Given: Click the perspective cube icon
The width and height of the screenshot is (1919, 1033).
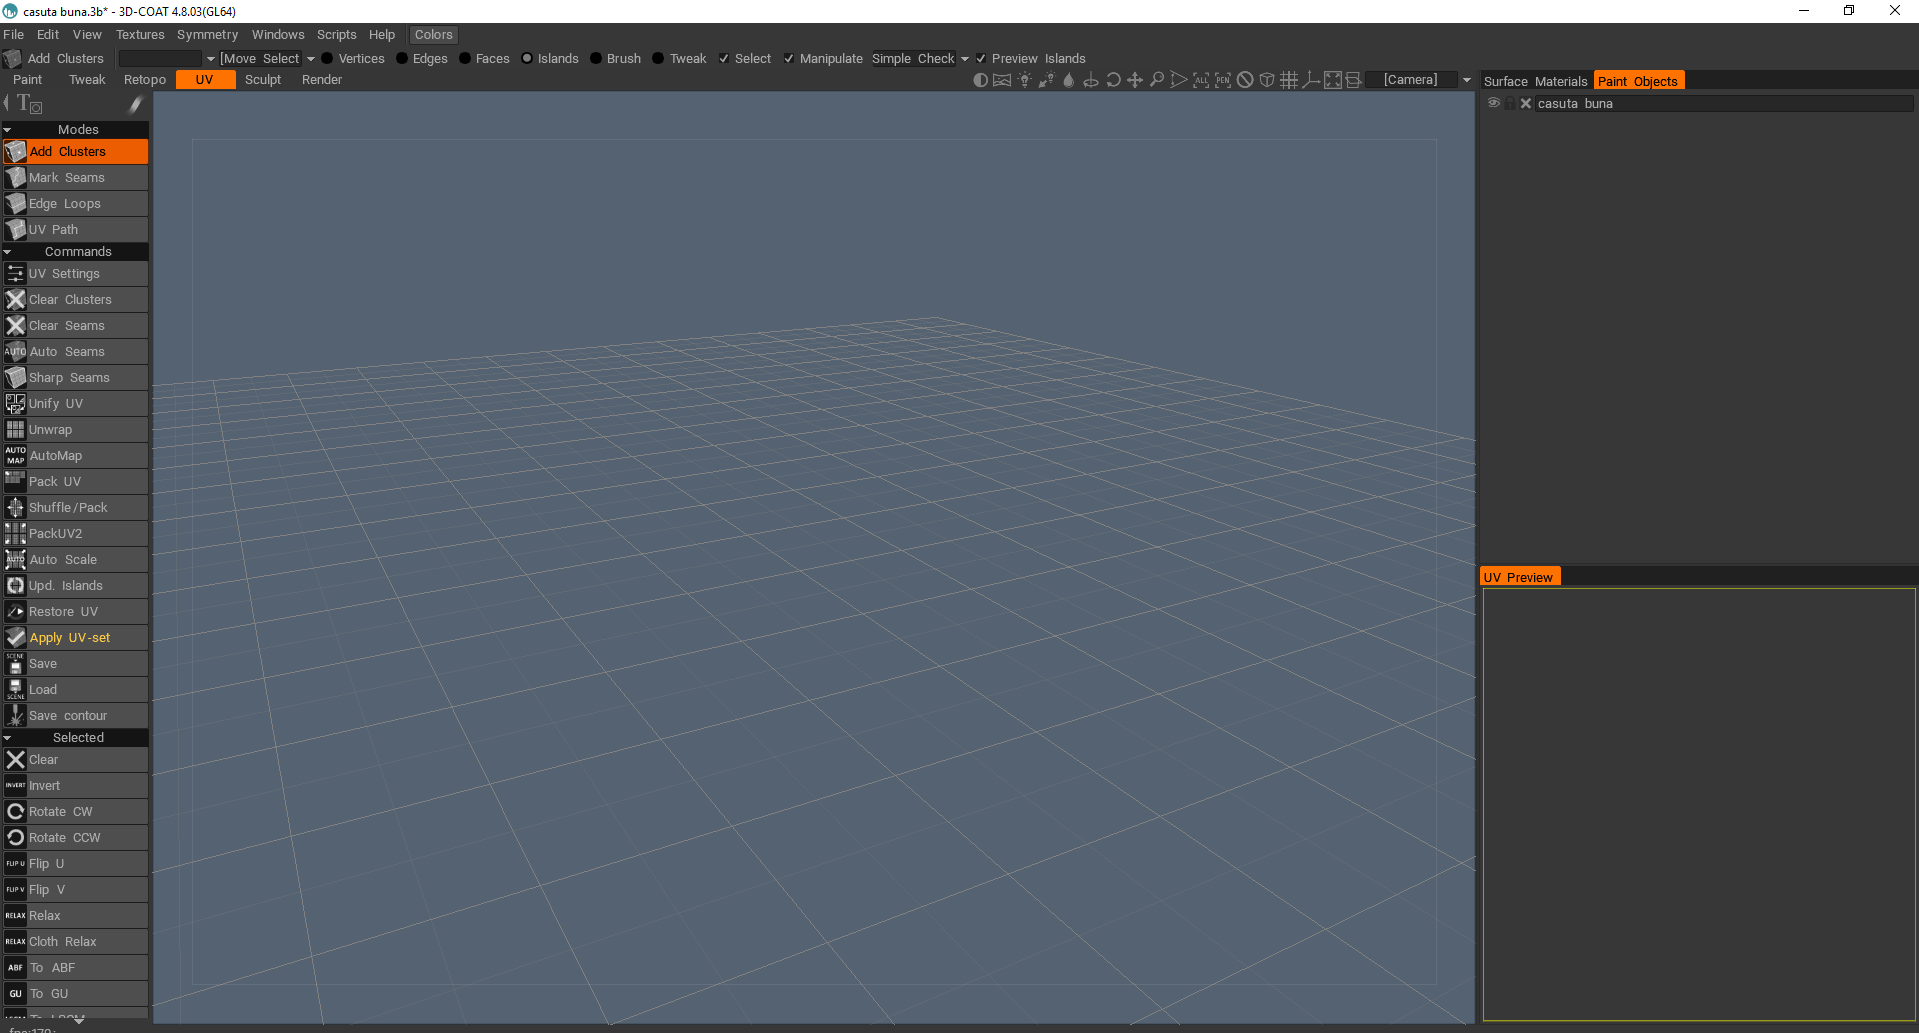Looking at the screenshot, I should (x=1267, y=80).
